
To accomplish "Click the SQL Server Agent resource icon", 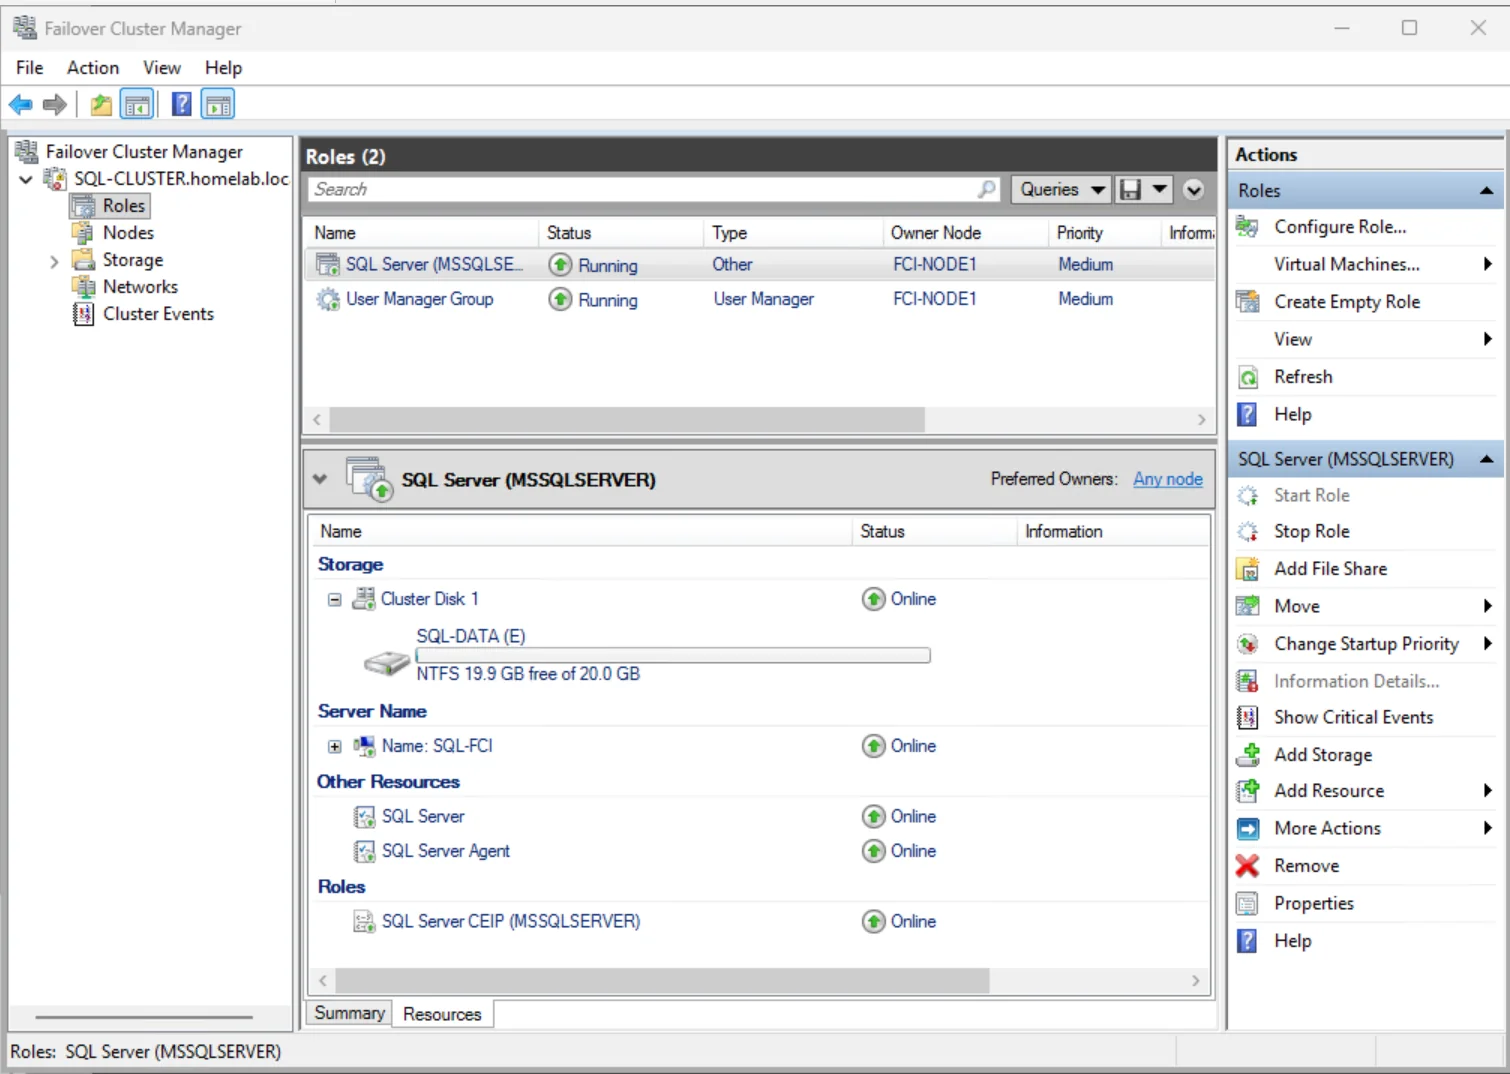I will click(x=365, y=851).
